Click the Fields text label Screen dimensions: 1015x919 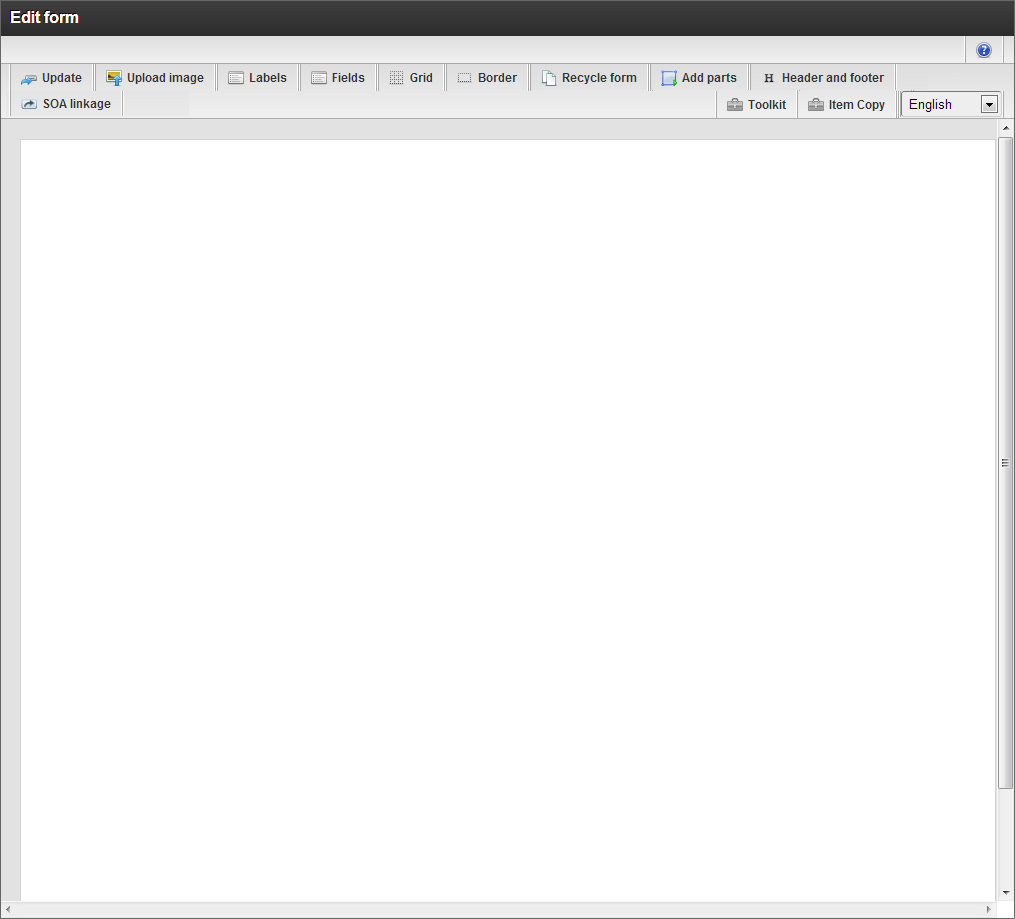(x=348, y=78)
